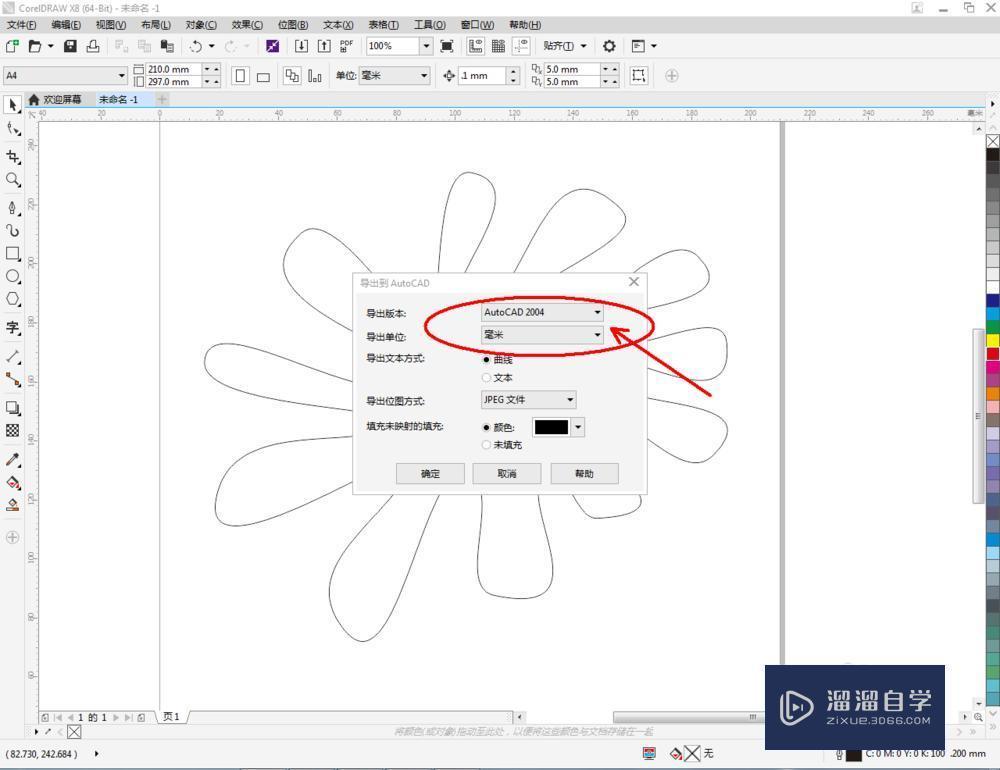Select the Pick tool in the toolbox
This screenshot has height=770, width=1000.
[13, 105]
